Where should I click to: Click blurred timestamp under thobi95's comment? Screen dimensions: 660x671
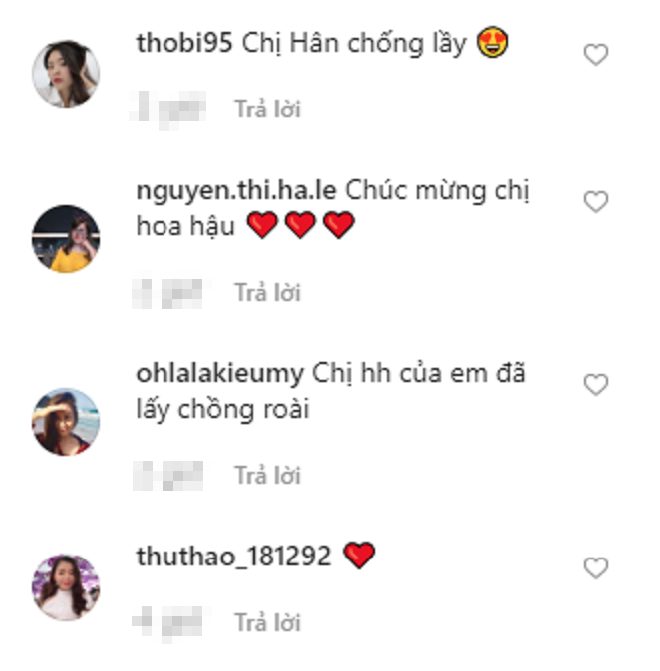click(x=168, y=110)
